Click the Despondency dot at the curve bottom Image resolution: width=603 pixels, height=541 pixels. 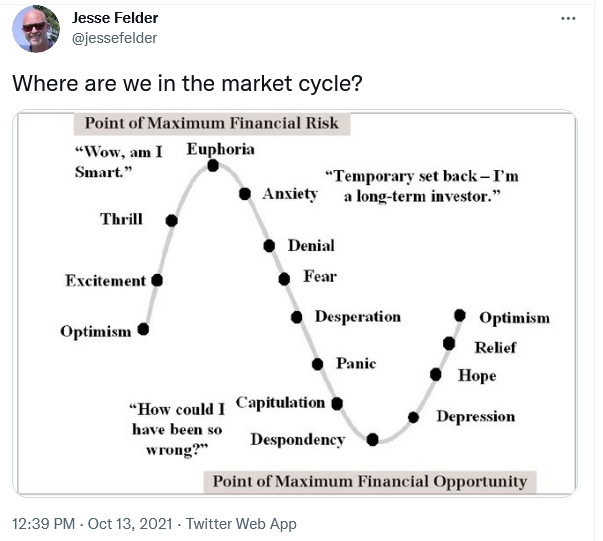(372, 439)
